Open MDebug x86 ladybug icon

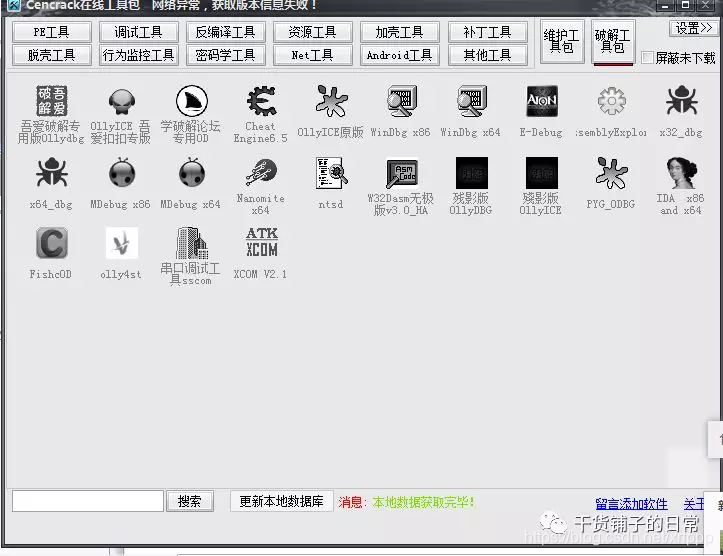[122, 172]
